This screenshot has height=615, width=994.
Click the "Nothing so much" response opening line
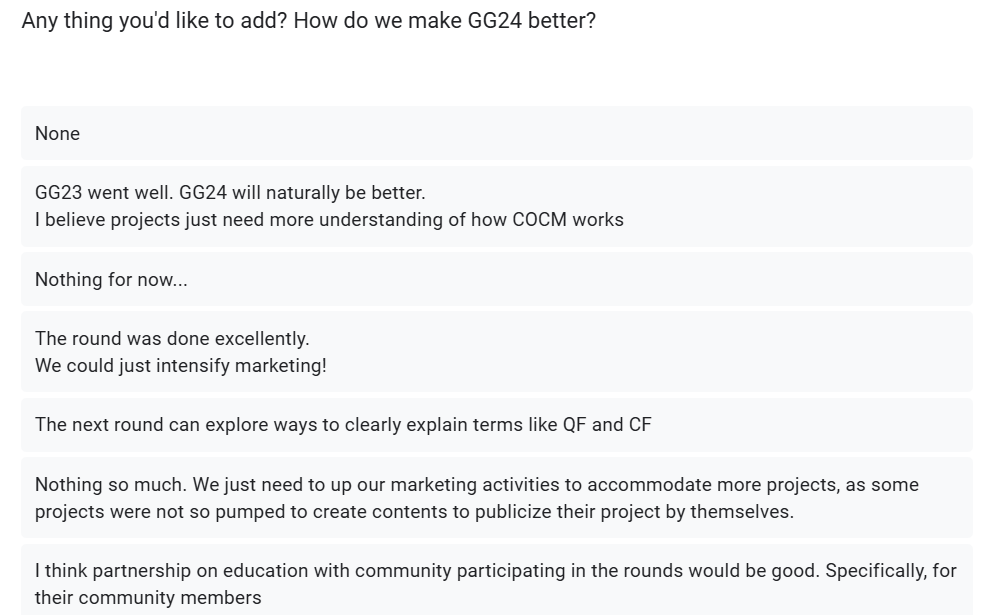(477, 485)
